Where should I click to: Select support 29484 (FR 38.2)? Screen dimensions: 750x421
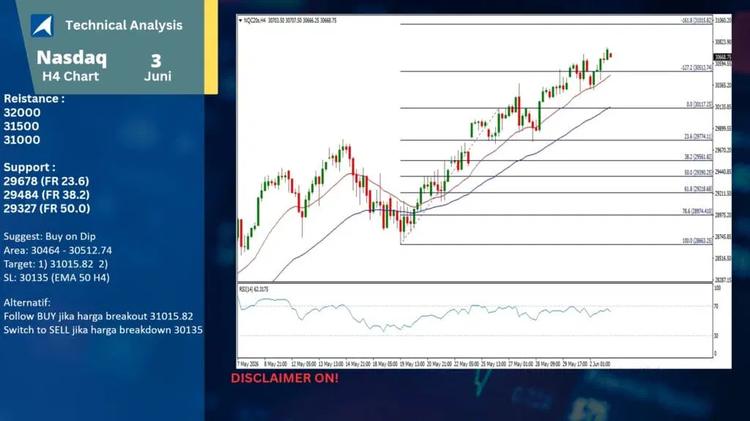46,195
